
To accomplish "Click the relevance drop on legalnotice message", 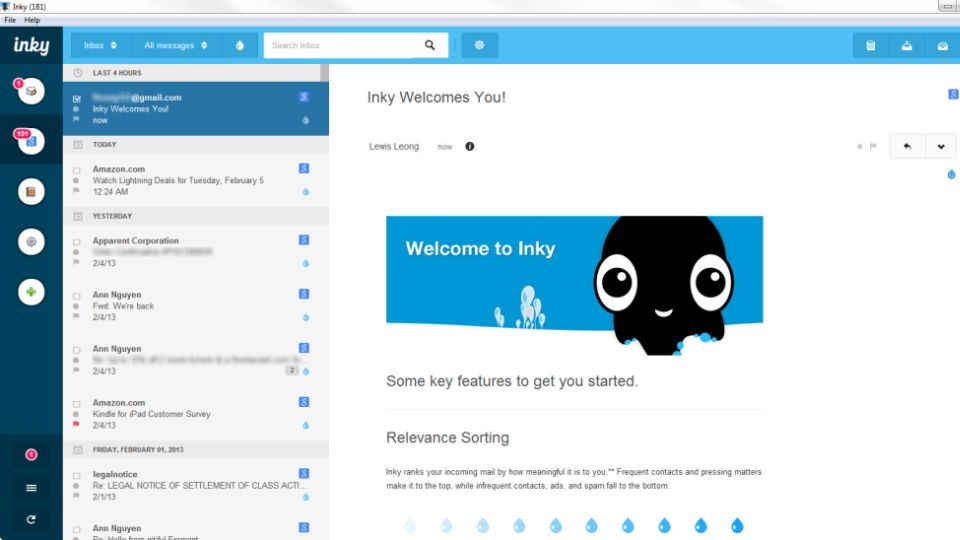I will 306,497.
